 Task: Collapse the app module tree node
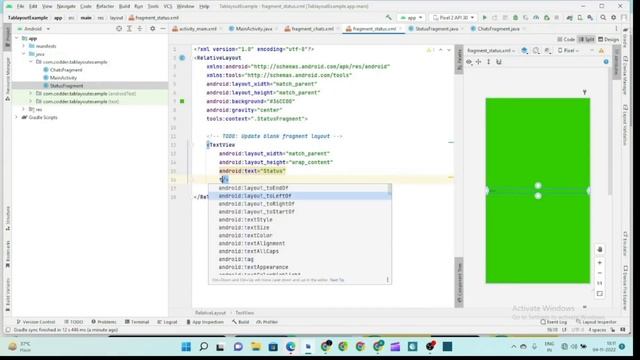[x=17, y=38]
